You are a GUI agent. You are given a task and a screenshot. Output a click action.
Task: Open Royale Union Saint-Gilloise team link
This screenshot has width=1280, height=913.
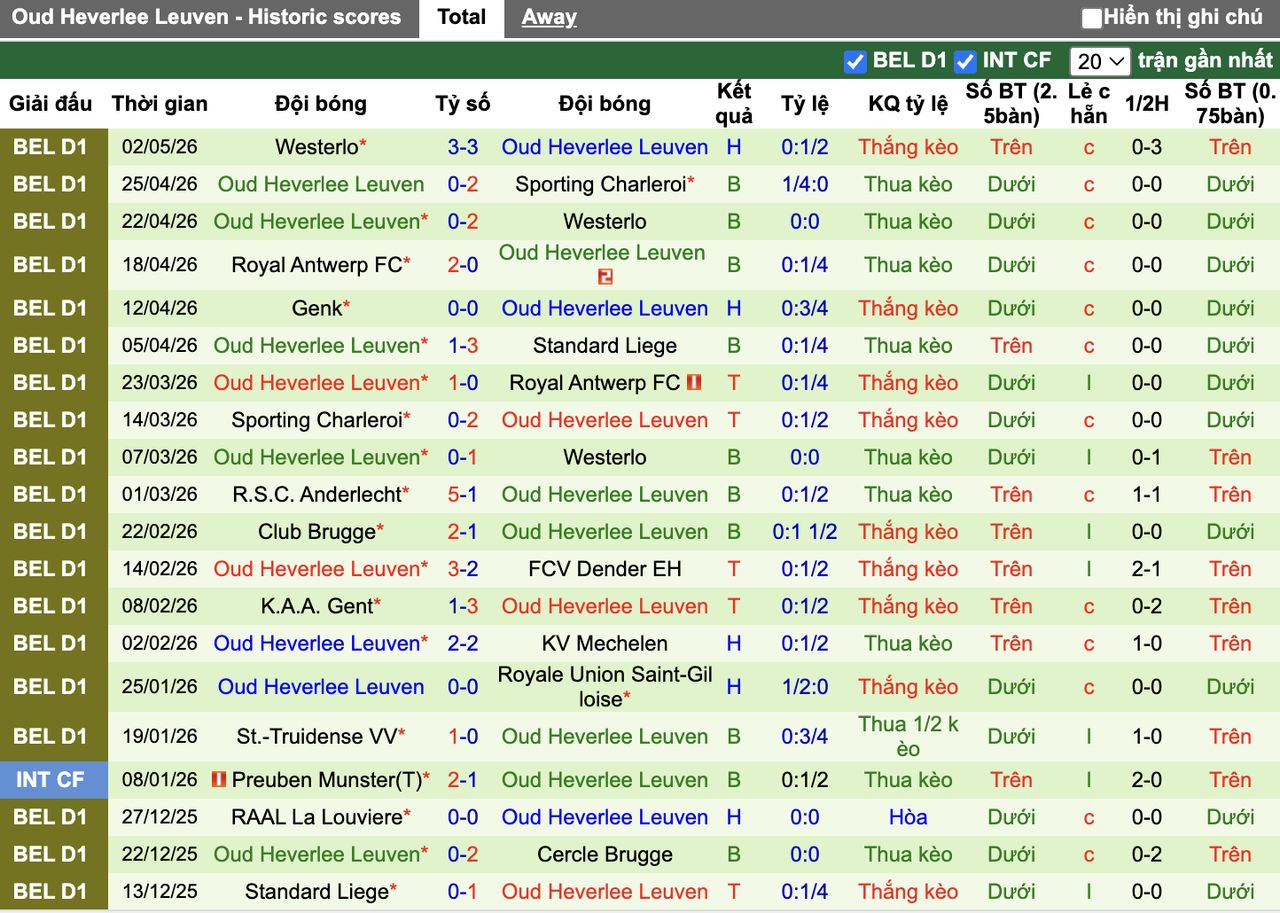[x=605, y=687]
